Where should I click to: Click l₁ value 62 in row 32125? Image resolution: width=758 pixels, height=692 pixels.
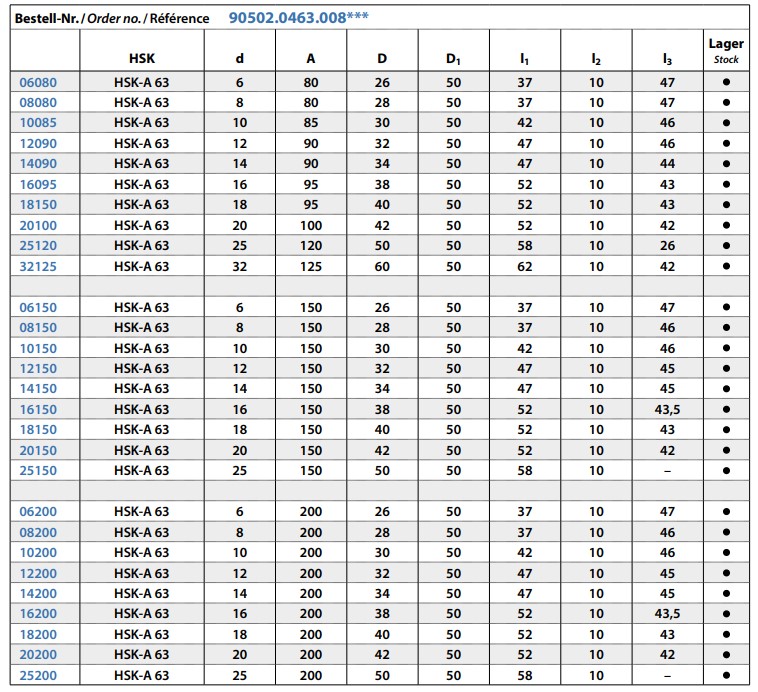click(525, 267)
